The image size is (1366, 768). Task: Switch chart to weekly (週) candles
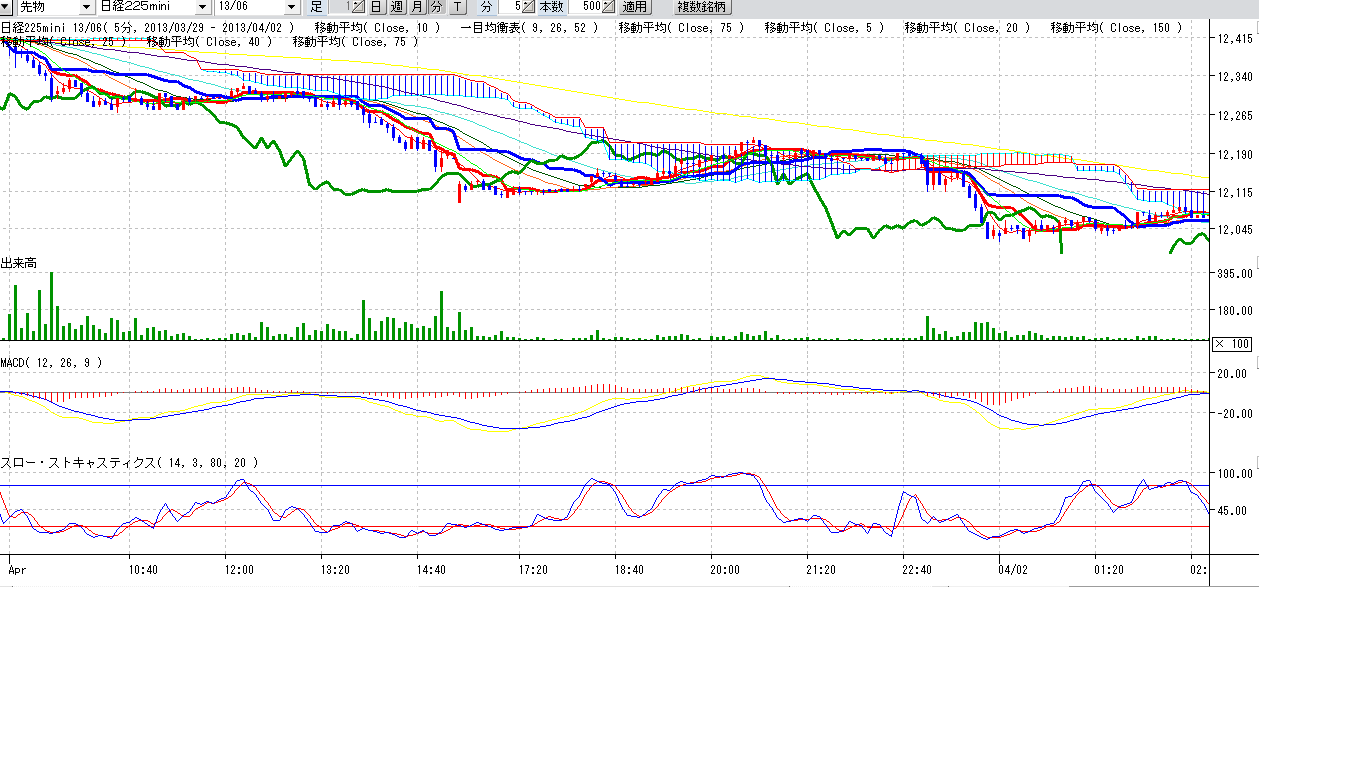pyautogui.click(x=396, y=7)
